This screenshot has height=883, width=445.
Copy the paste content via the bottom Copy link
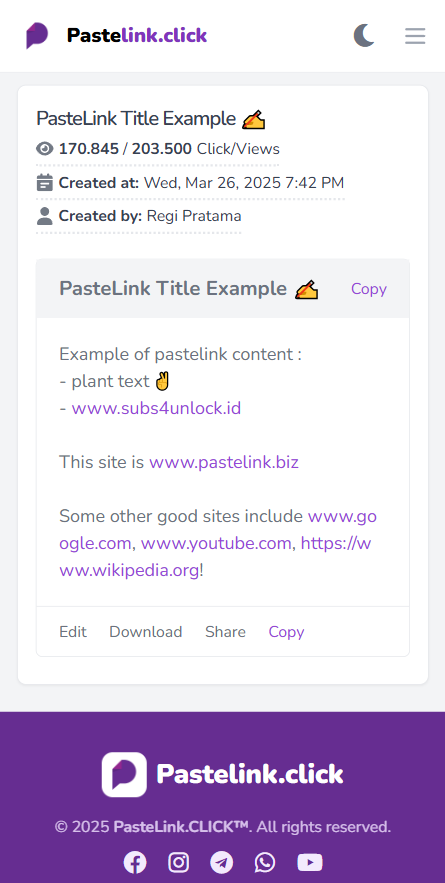(x=286, y=632)
